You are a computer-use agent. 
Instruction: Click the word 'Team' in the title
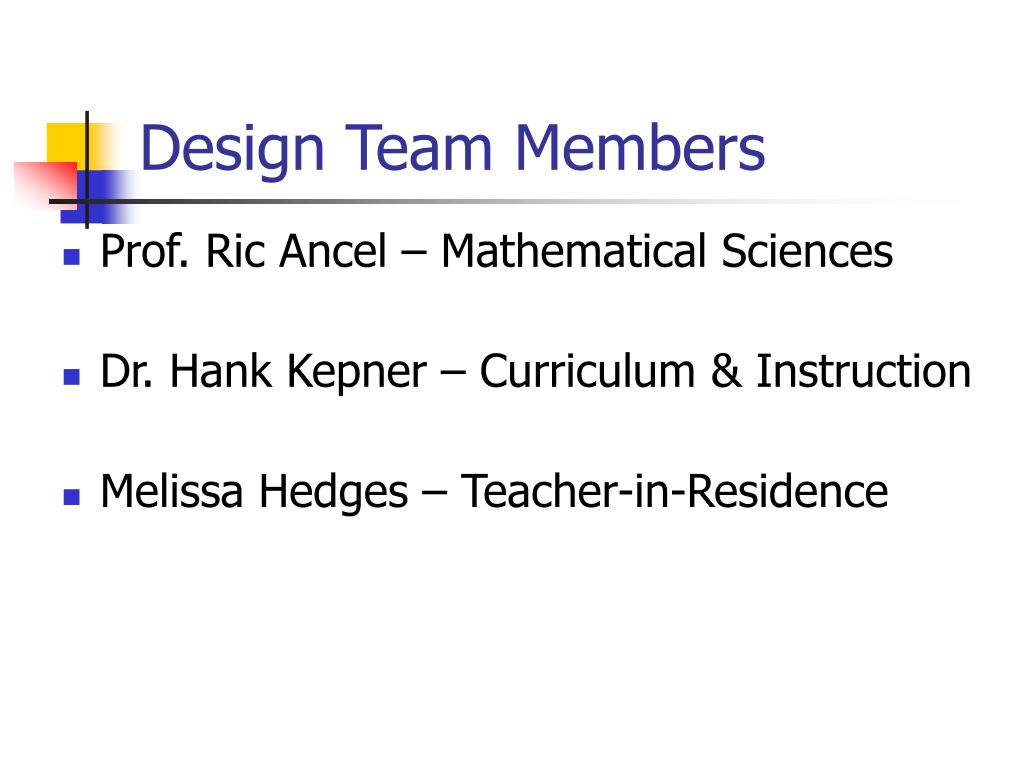[419, 148]
